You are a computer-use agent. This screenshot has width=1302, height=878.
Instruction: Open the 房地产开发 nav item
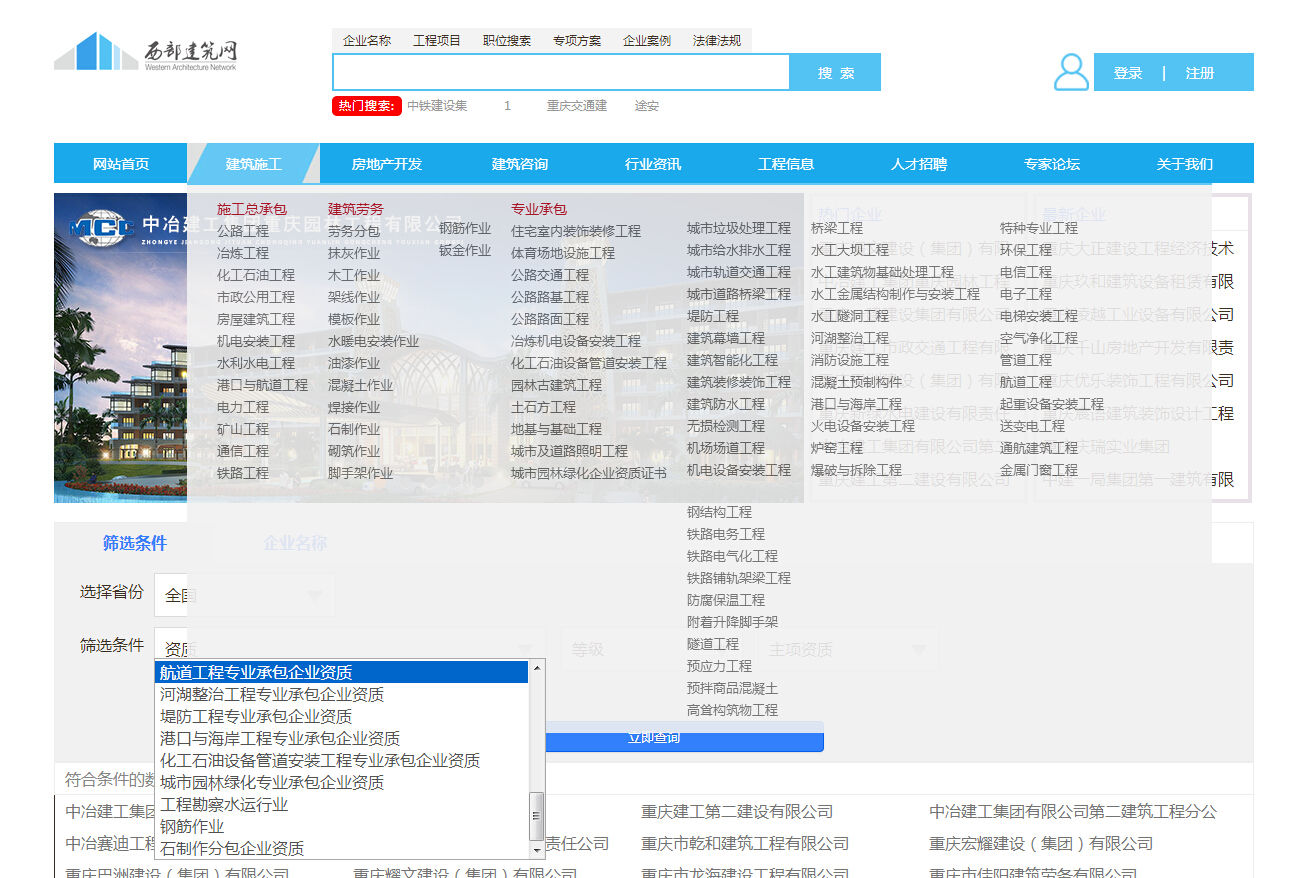(387, 164)
